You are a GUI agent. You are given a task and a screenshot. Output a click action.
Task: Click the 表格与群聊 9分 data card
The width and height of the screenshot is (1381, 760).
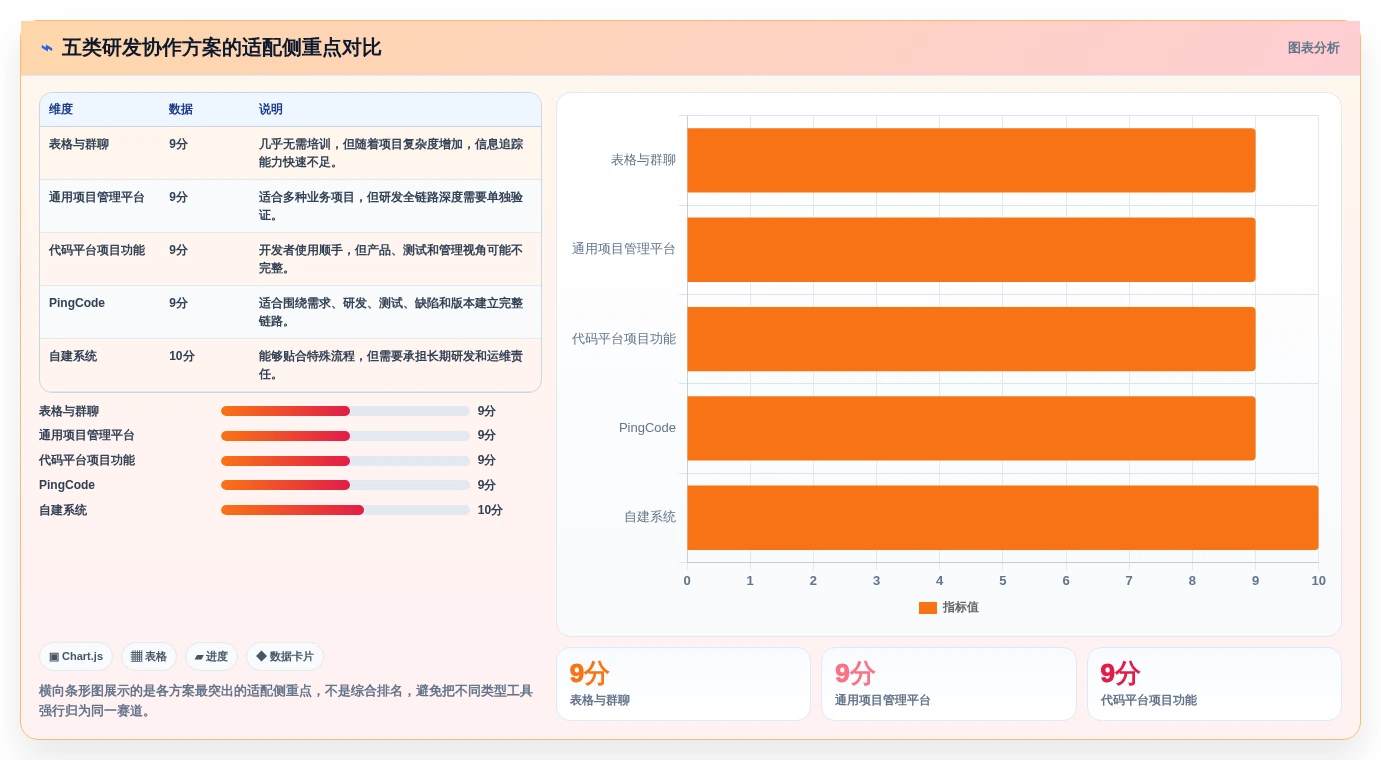[683, 684]
